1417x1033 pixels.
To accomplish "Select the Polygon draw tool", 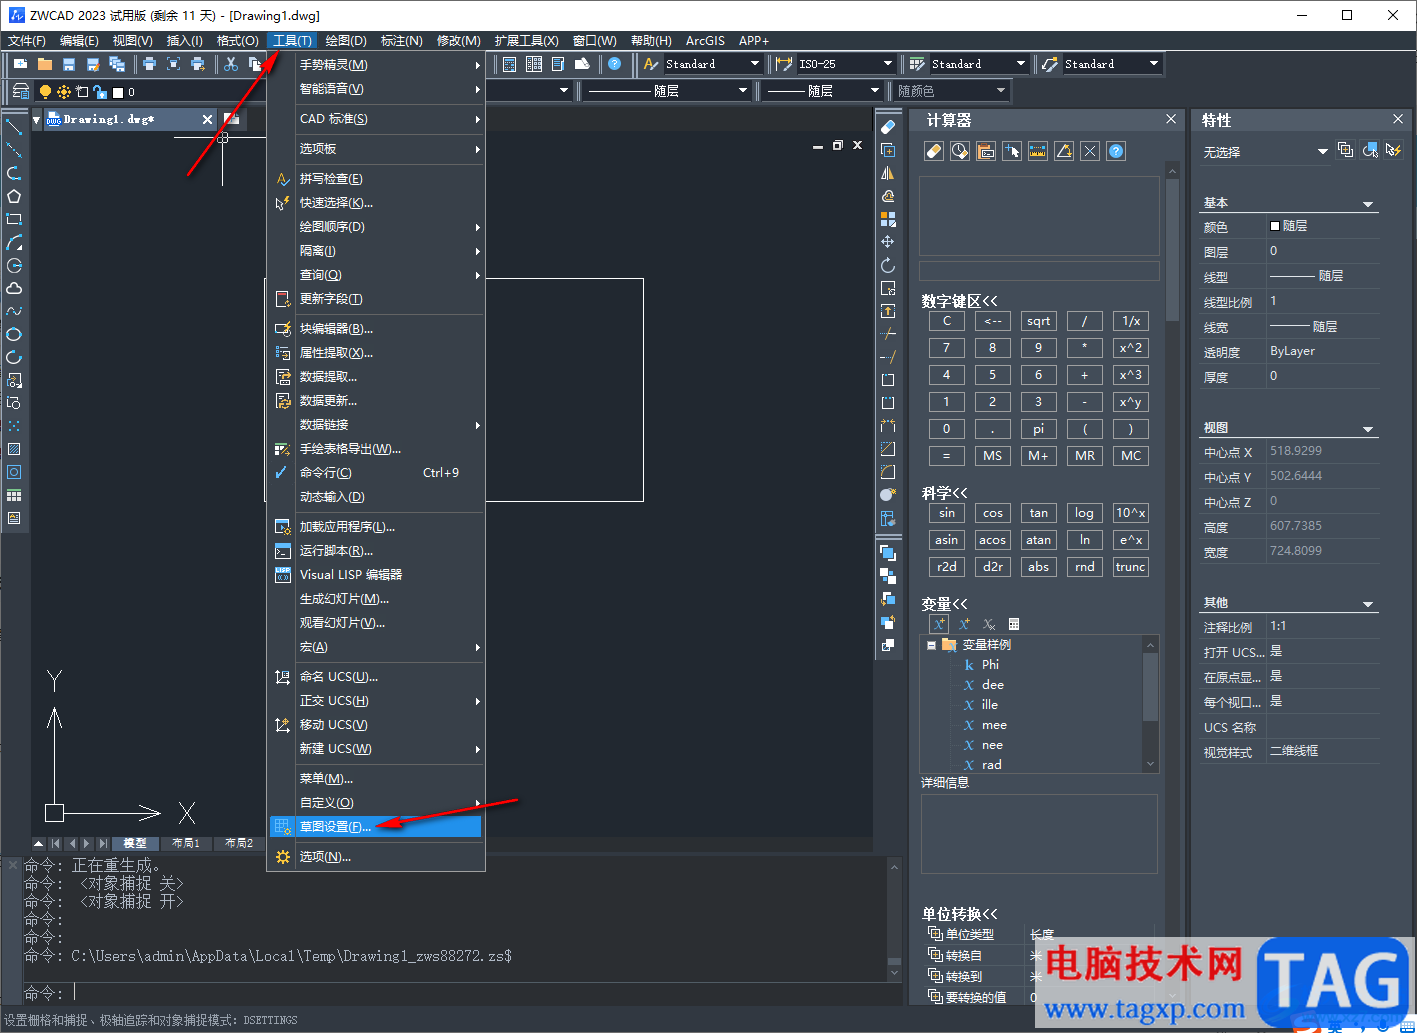I will point(14,196).
